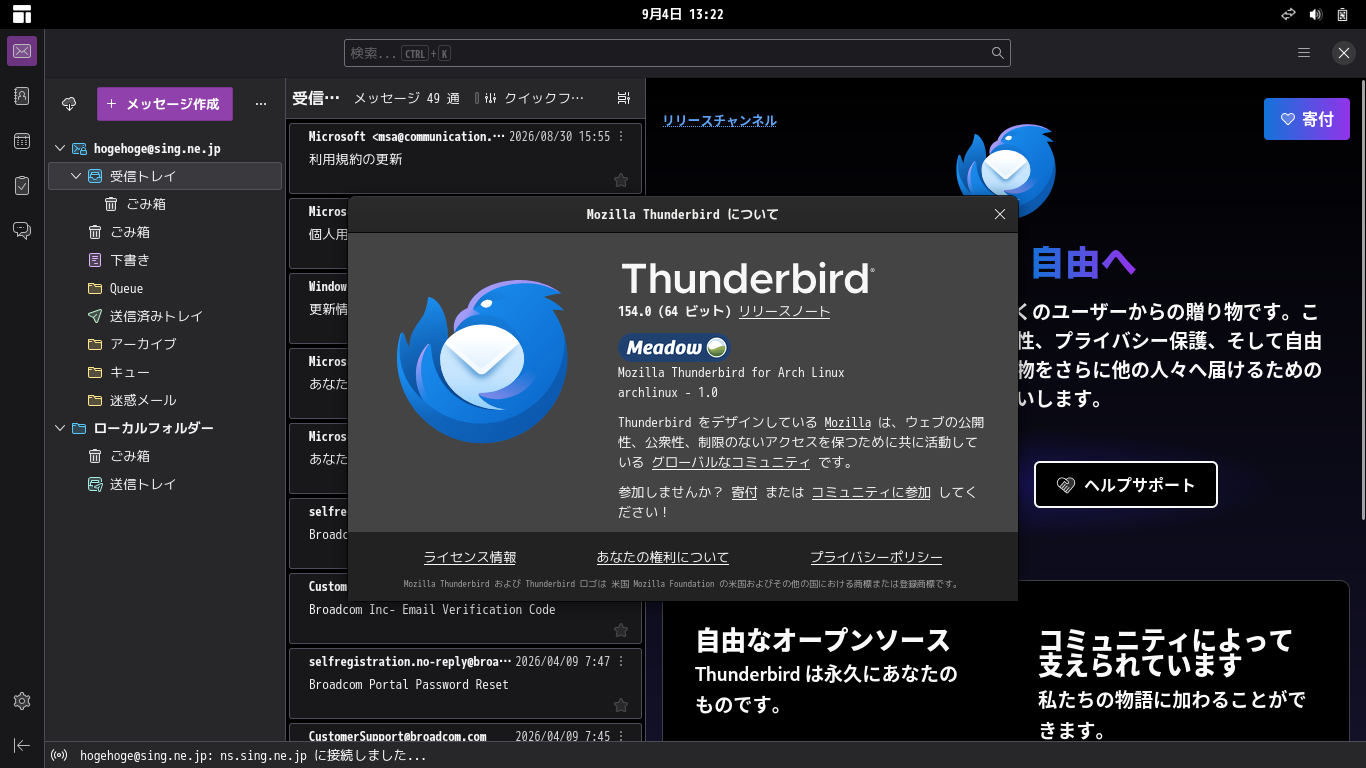Open the Chat space icon

22,231
